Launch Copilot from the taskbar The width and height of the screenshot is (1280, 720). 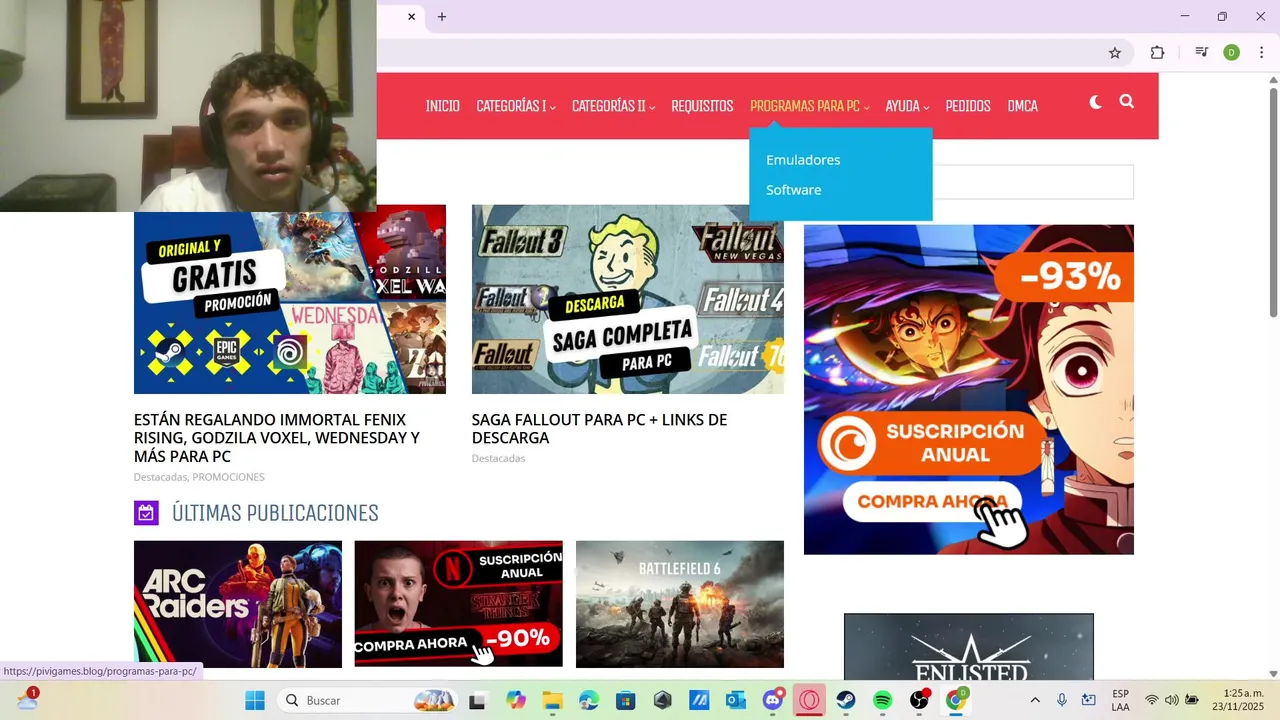coord(516,700)
